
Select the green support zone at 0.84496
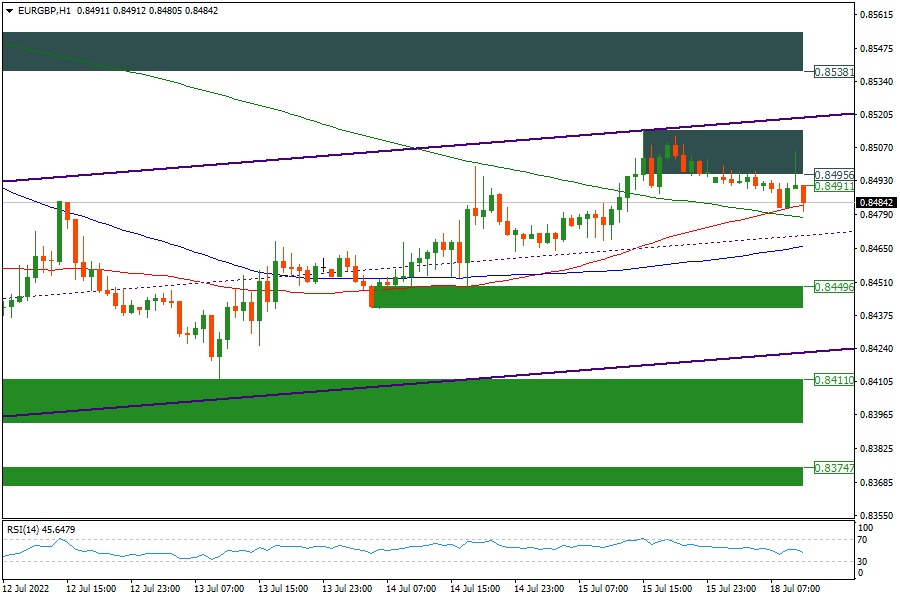587,296
